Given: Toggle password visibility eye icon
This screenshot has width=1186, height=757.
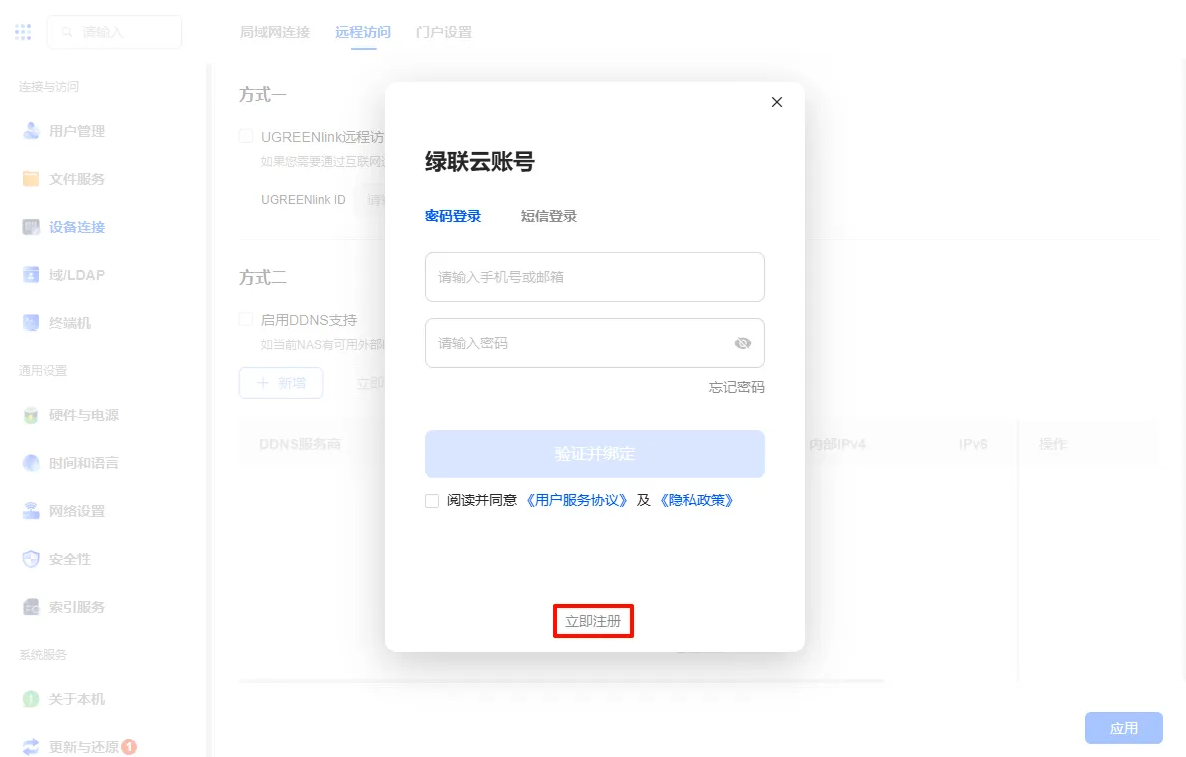Looking at the screenshot, I should point(743,343).
